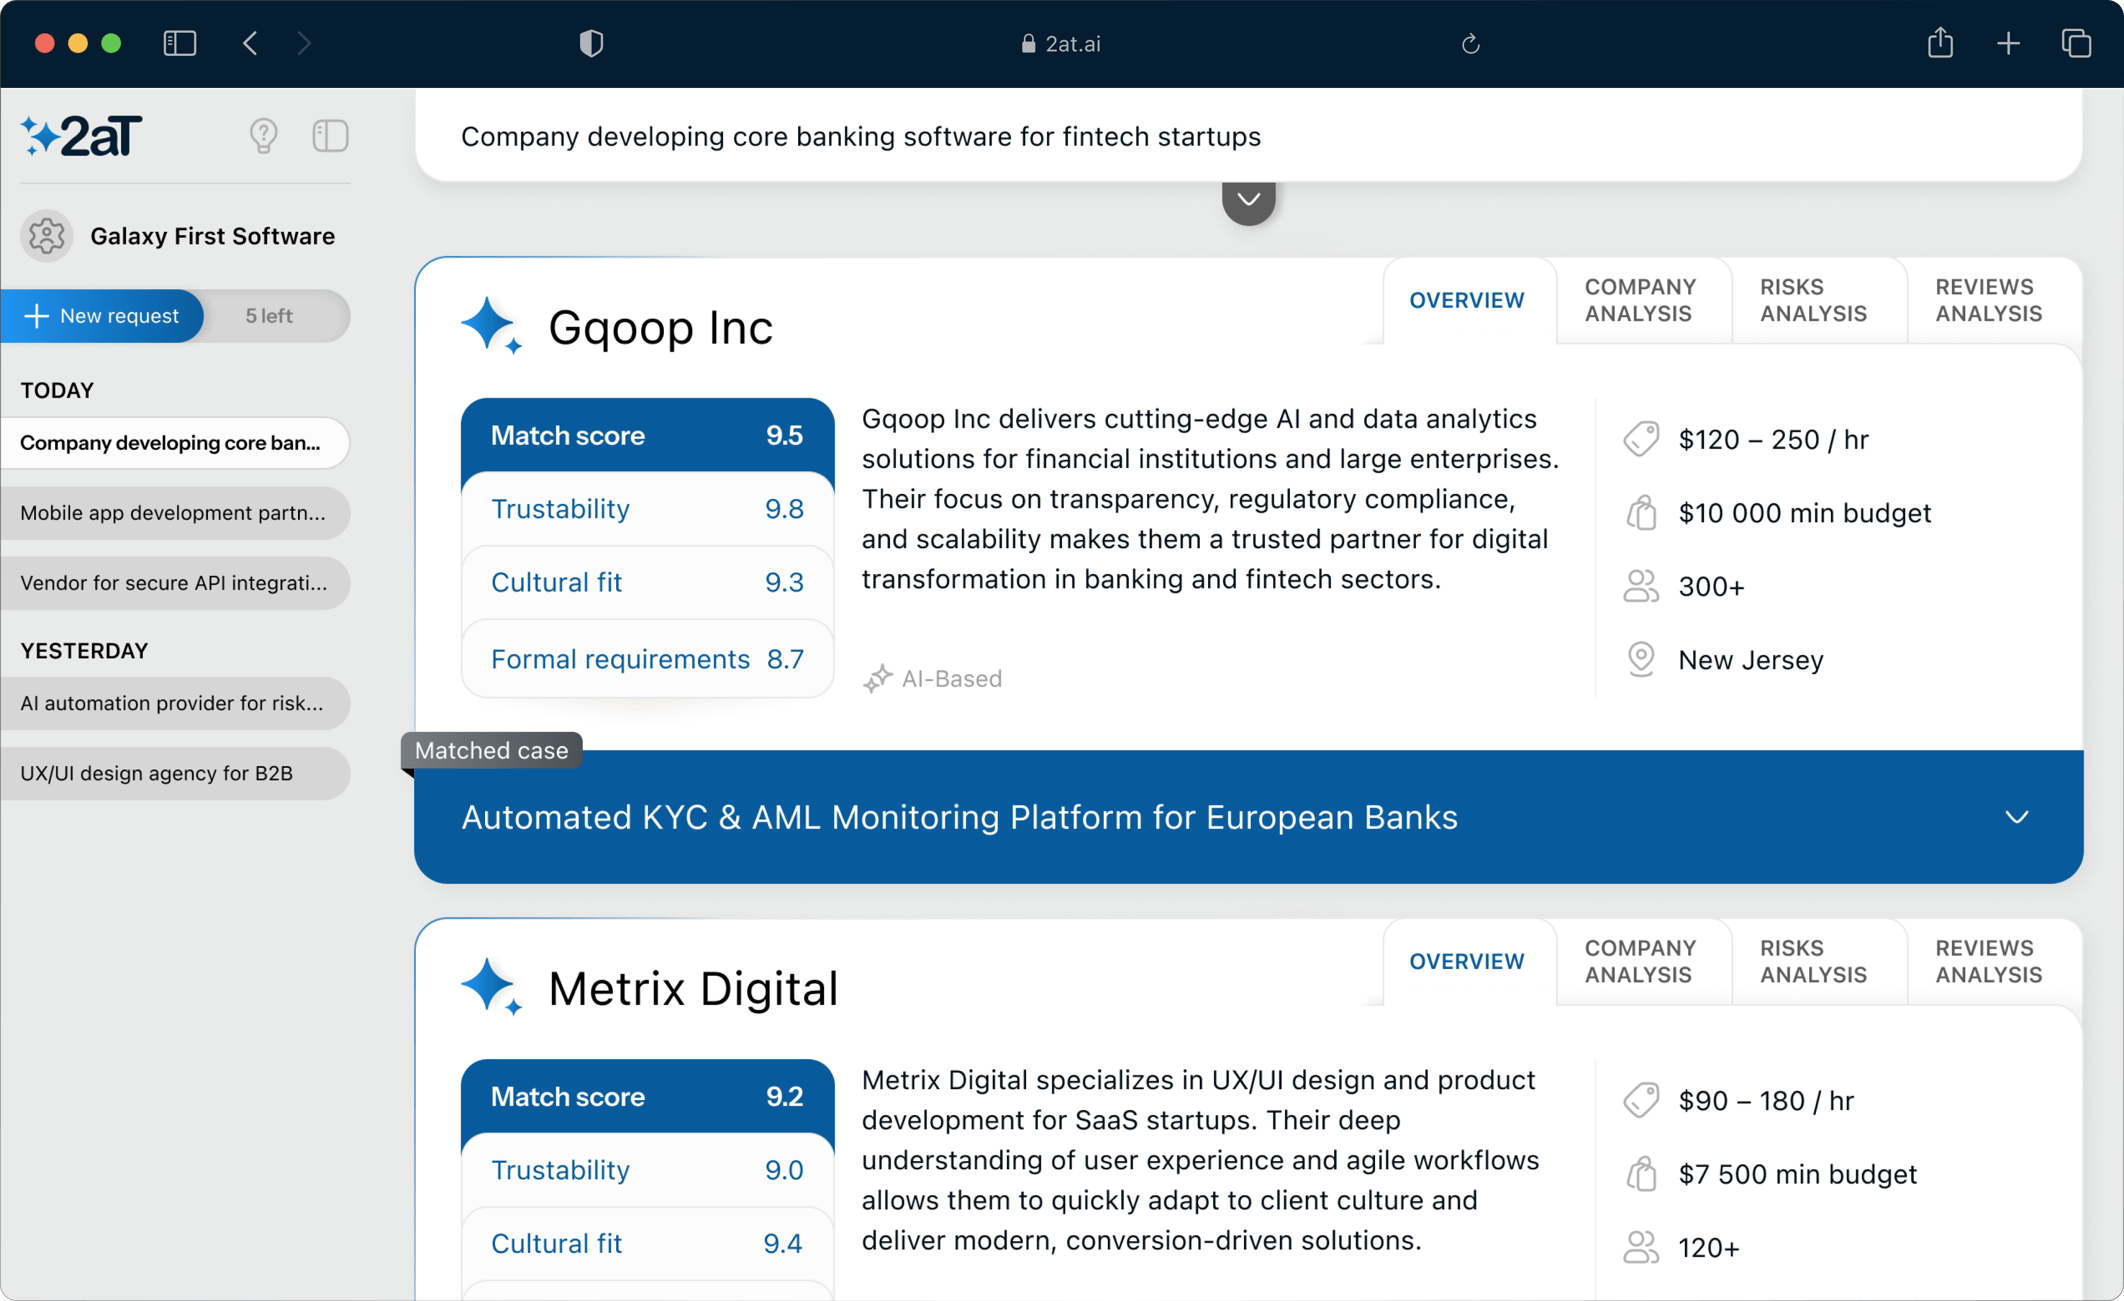Expand the Automated KYC & AML matched case
The width and height of the screenshot is (2124, 1301).
[2016, 817]
